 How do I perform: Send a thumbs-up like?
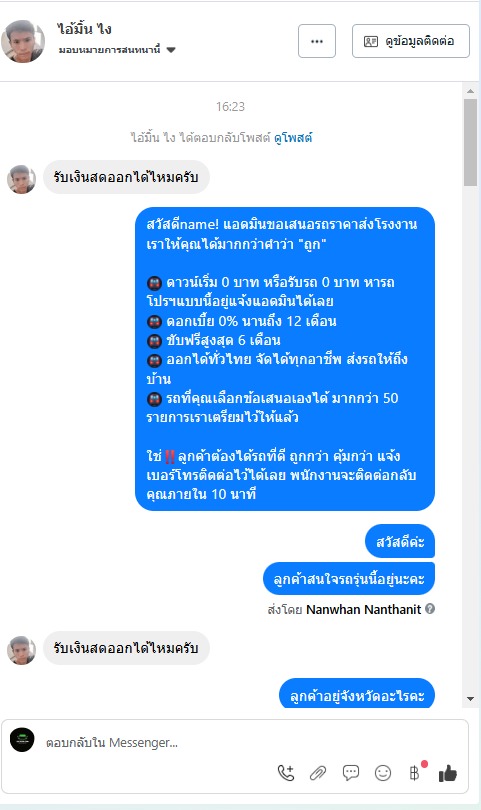(x=447, y=773)
